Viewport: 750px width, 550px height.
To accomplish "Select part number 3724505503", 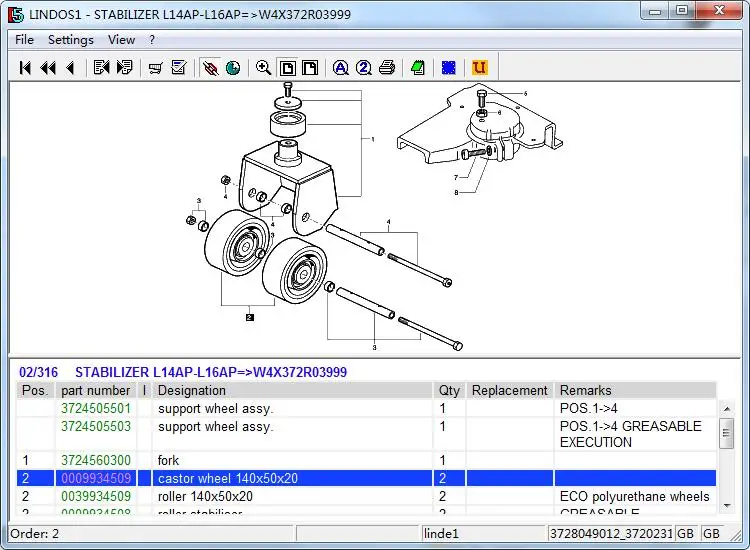I will coord(96,426).
